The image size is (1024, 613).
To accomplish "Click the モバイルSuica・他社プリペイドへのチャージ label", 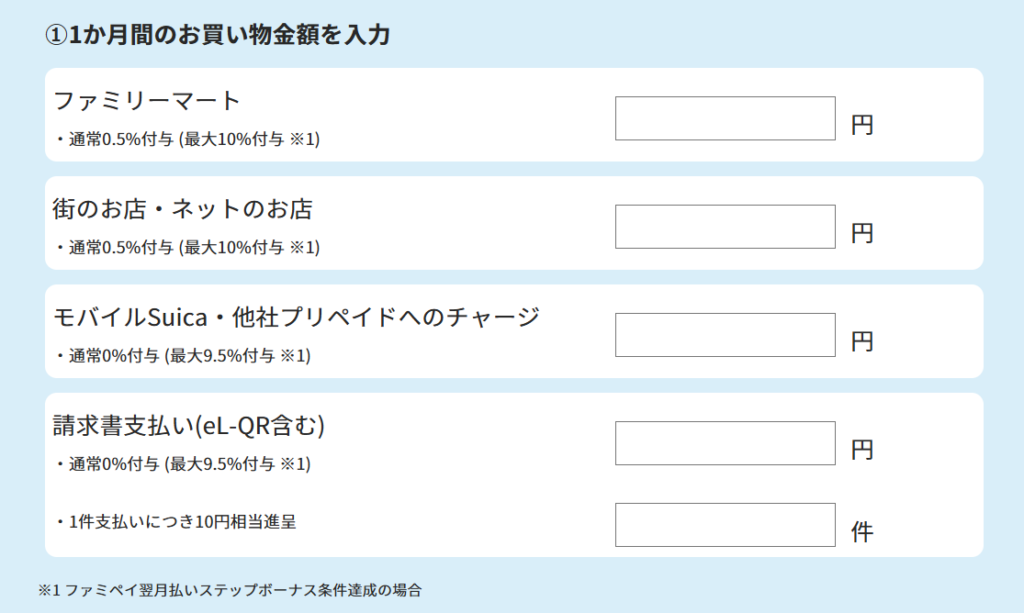I will tap(296, 317).
